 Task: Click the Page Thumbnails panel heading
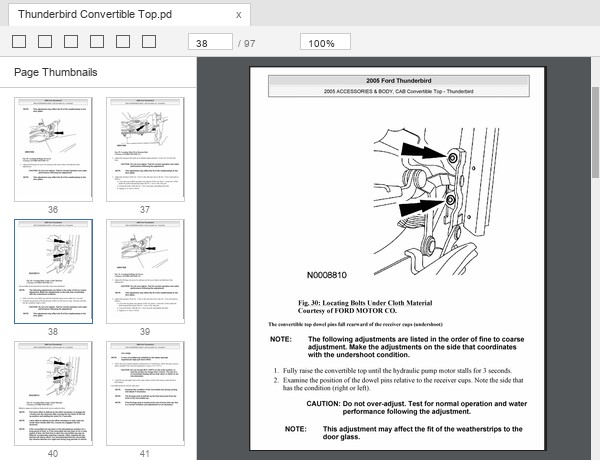56,72
